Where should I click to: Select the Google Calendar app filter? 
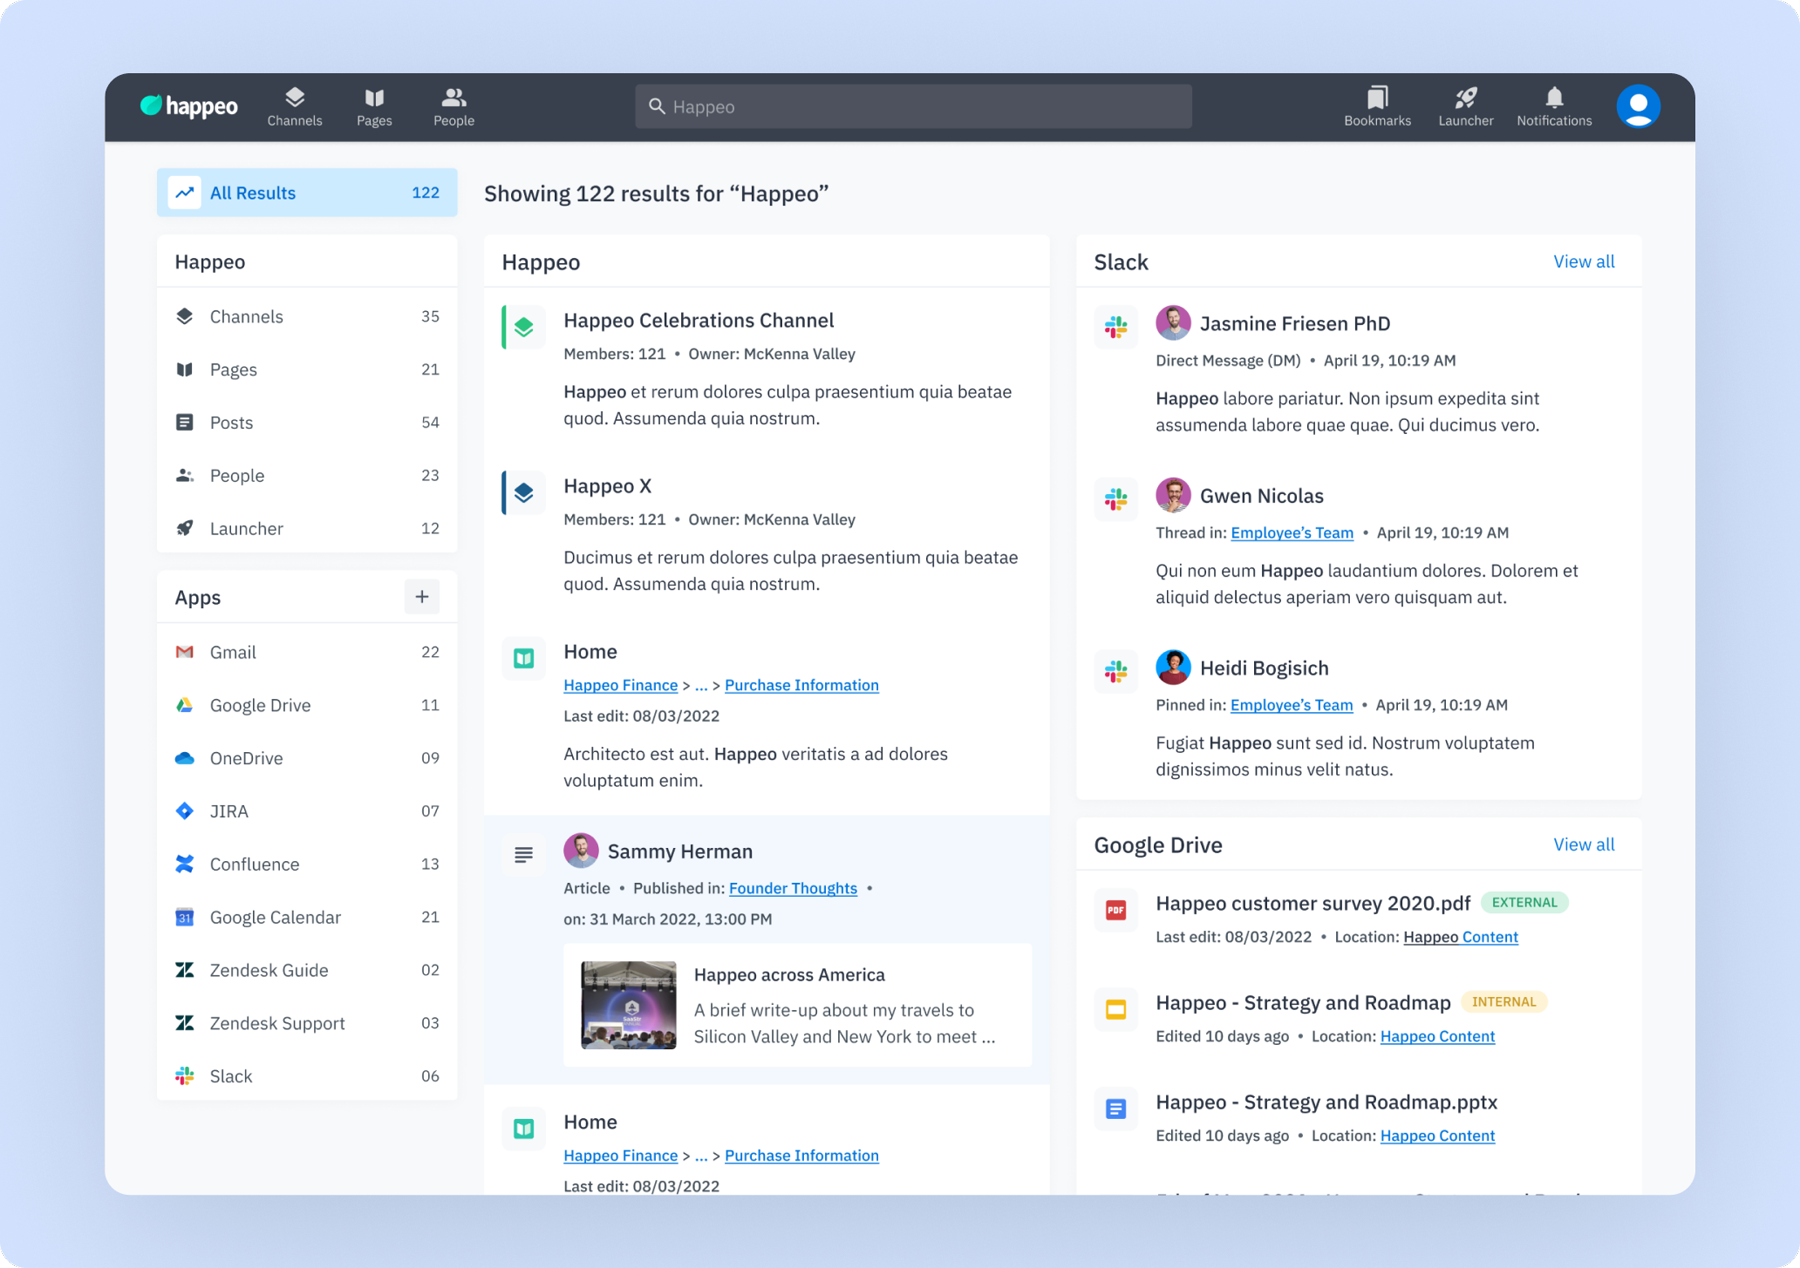(x=307, y=917)
